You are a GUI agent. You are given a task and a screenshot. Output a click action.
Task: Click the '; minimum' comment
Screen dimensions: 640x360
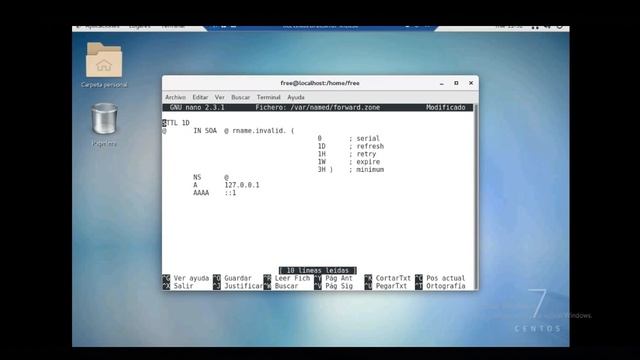tap(366, 169)
